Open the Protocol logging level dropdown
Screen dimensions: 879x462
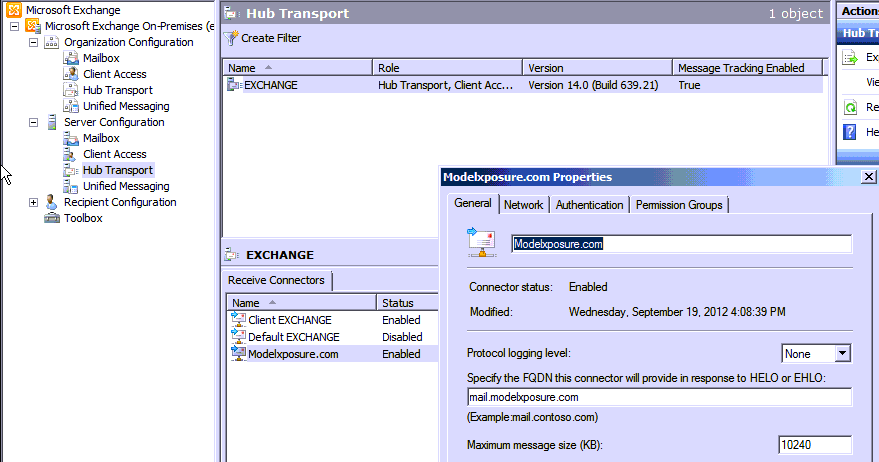843,353
